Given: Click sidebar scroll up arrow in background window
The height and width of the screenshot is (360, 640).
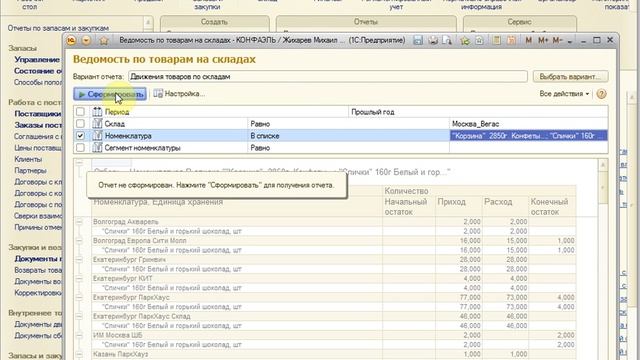Looking at the screenshot, I should [x=148, y=22].
